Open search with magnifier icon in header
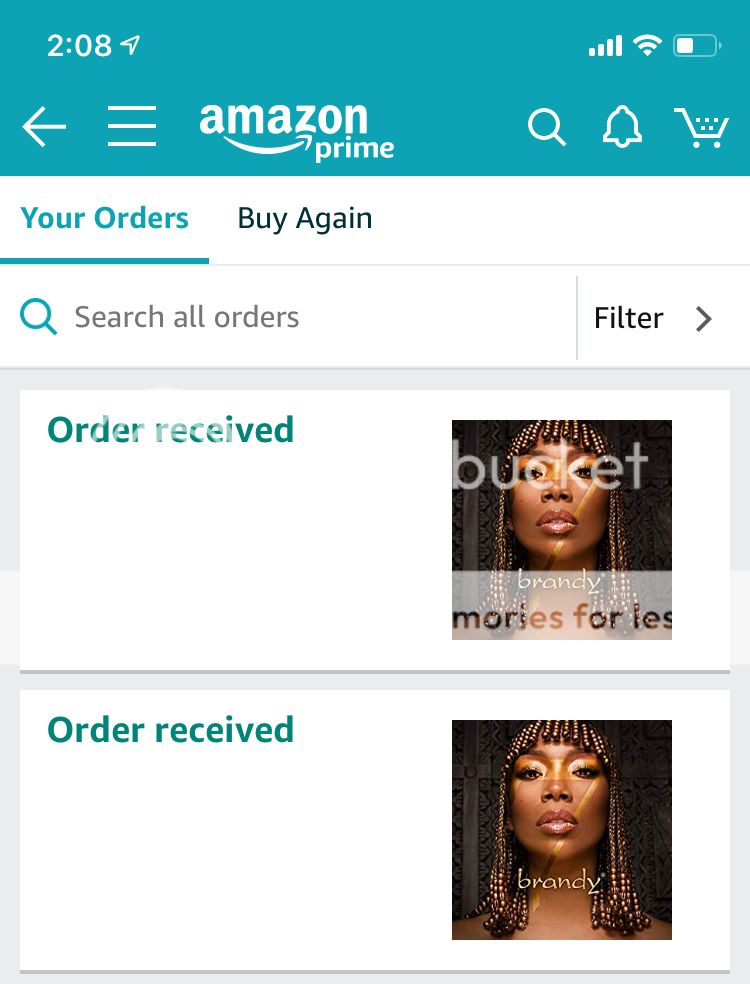The height and width of the screenshot is (984, 750). click(547, 127)
